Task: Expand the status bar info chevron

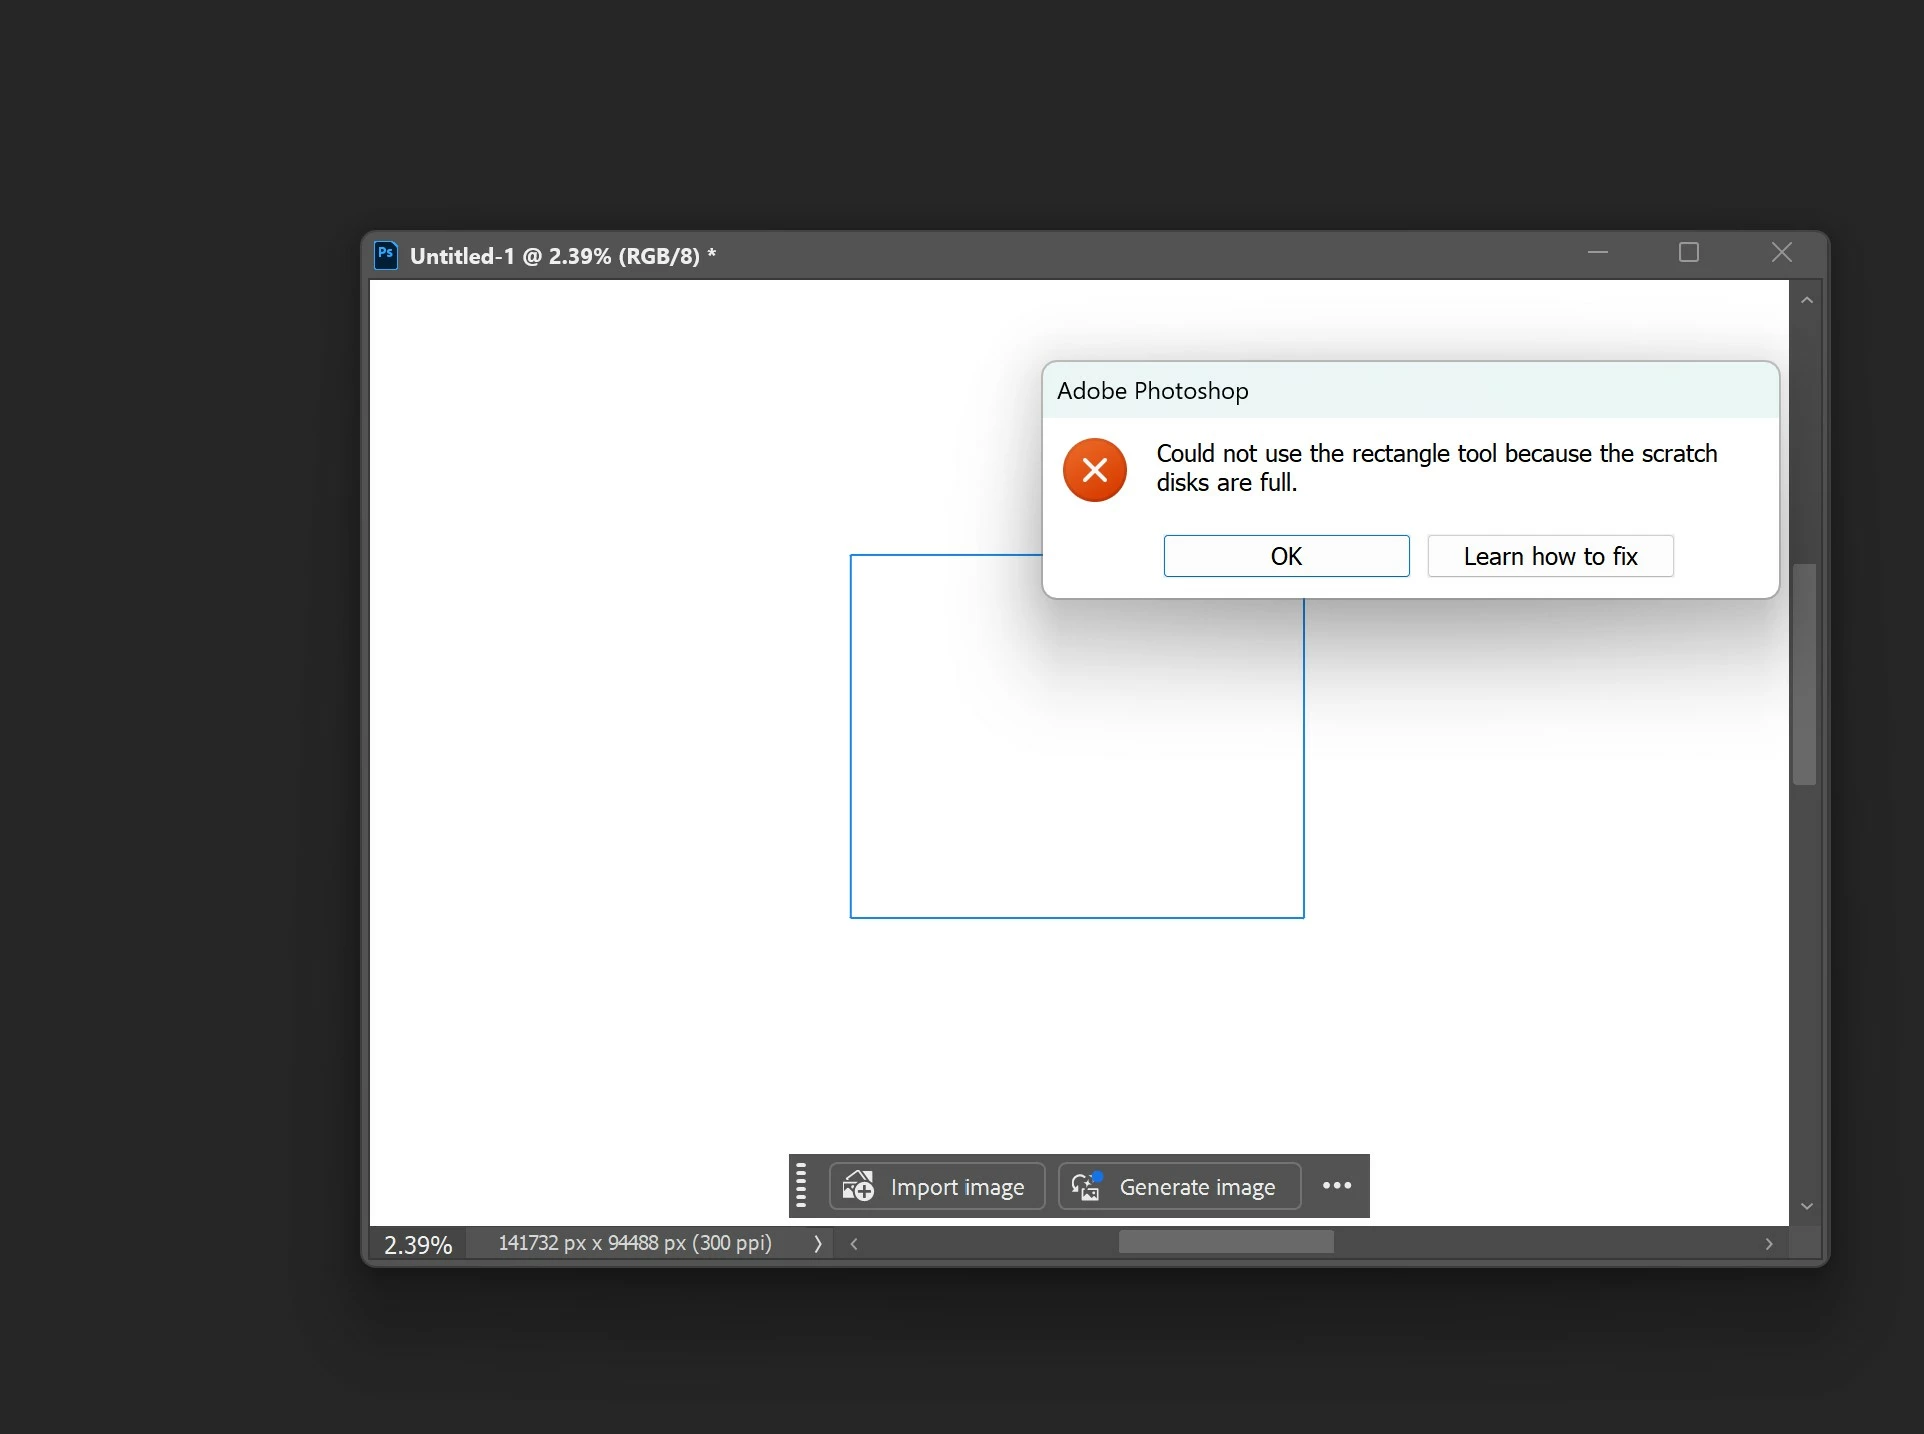Action: point(818,1243)
